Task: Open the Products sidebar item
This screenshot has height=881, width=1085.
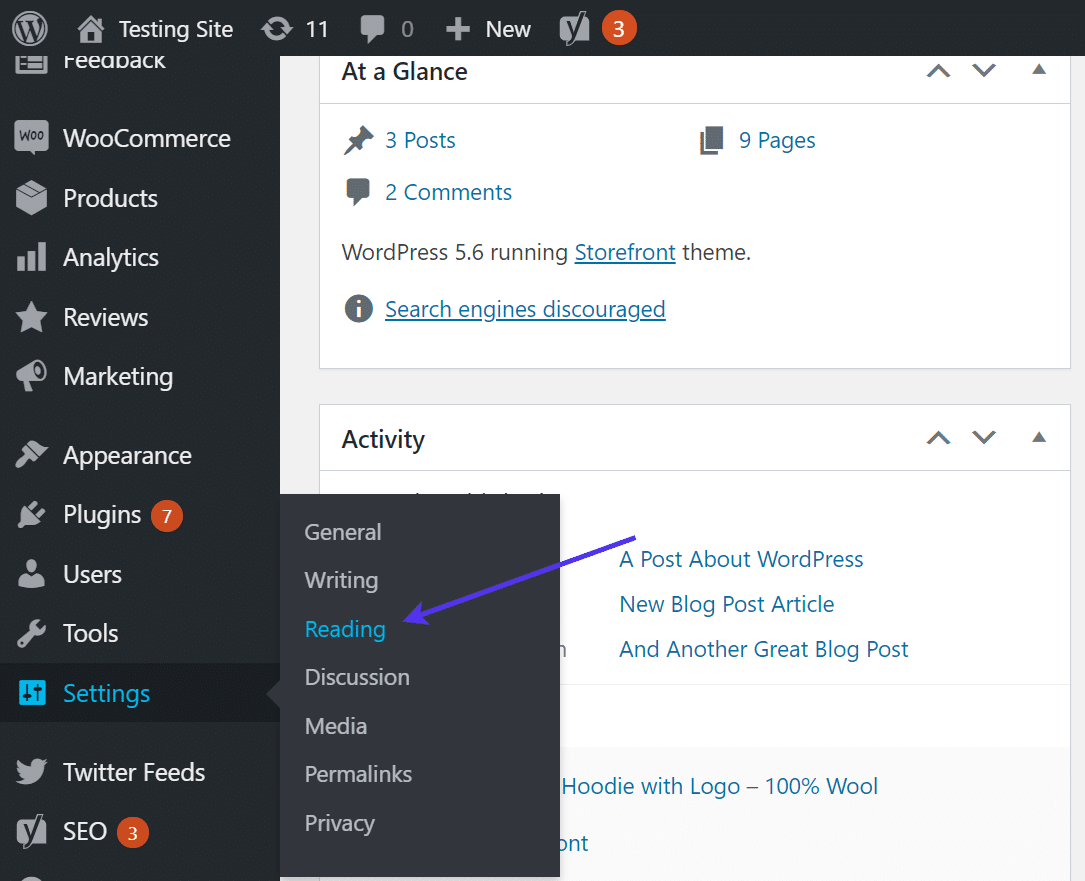Action: [110, 198]
